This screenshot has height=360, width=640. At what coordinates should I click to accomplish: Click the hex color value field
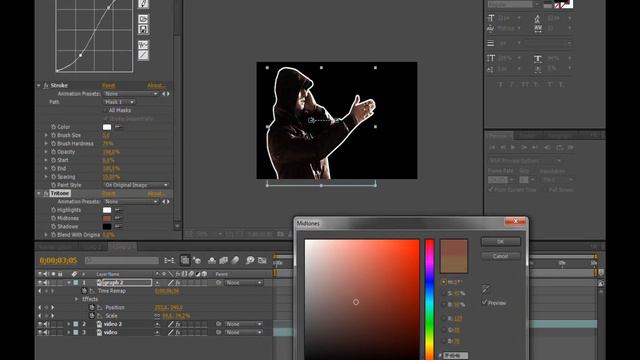coord(456,356)
